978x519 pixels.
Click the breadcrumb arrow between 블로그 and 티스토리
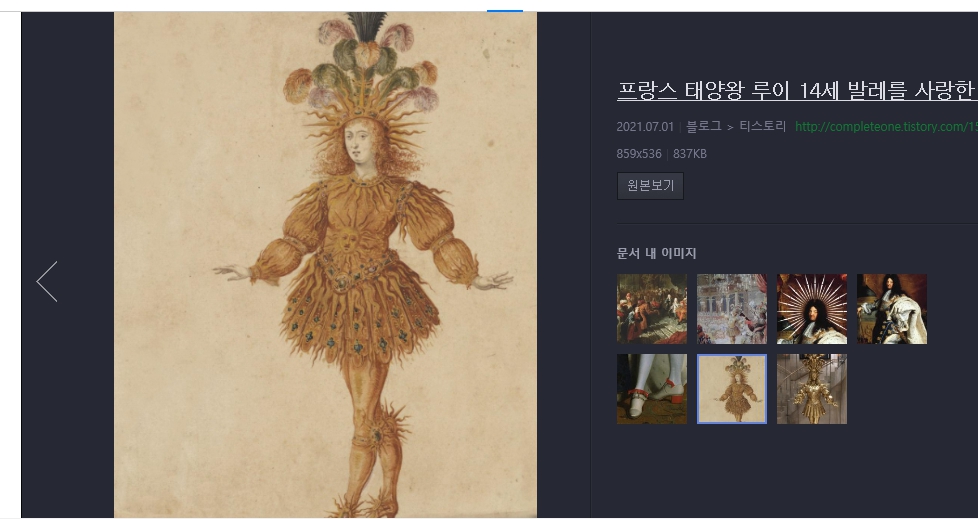click(x=730, y=127)
